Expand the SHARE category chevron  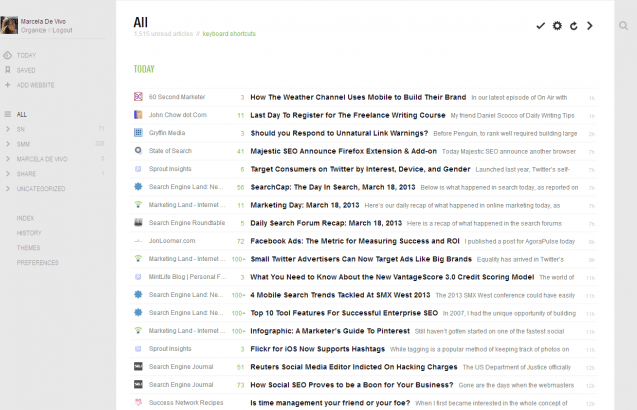pyautogui.click(x=7, y=174)
